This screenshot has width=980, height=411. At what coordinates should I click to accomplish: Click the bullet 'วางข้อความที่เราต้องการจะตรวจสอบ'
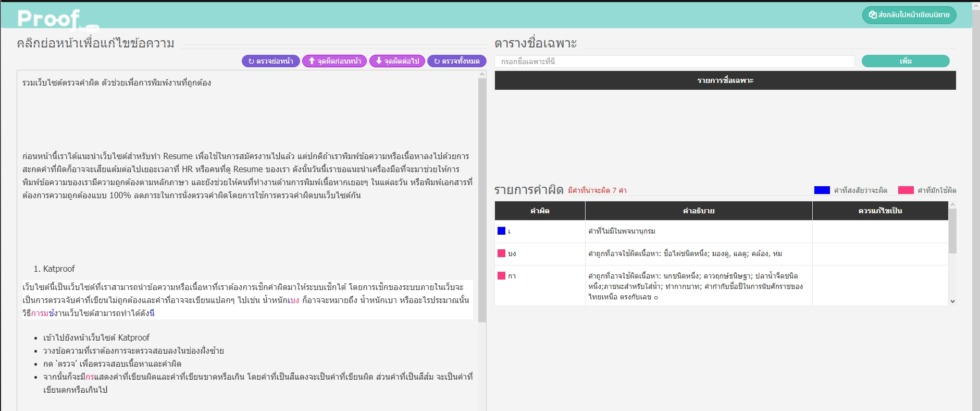(133, 350)
